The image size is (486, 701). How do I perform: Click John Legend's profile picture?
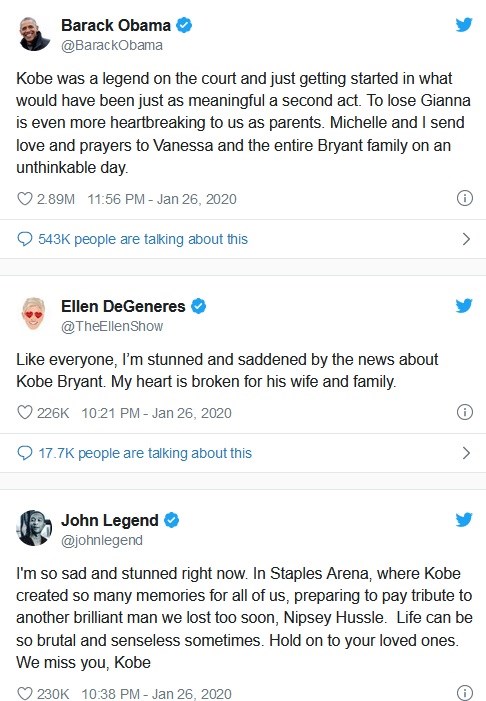coord(34,528)
